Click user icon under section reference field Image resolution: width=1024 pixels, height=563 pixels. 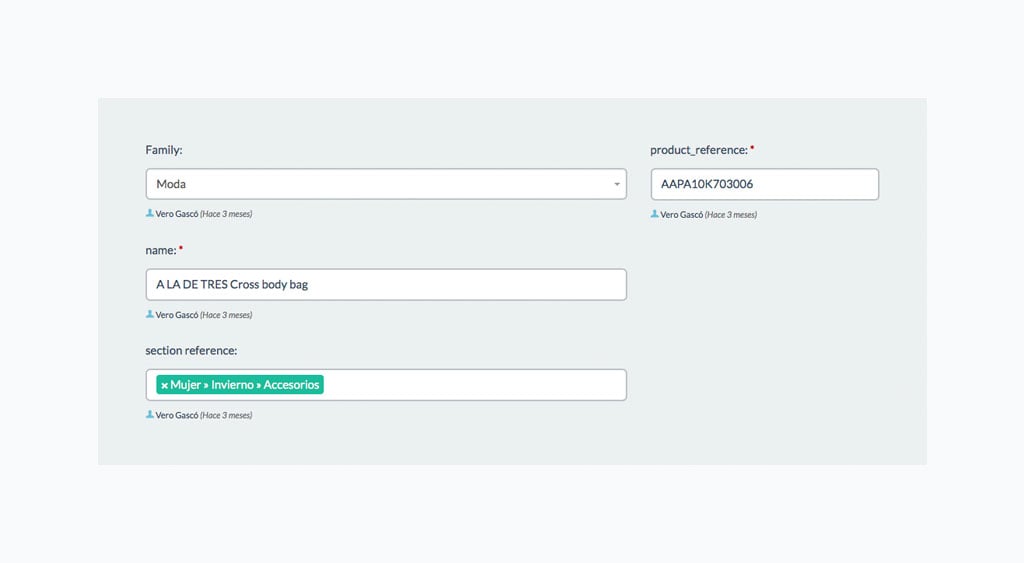tap(150, 415)
